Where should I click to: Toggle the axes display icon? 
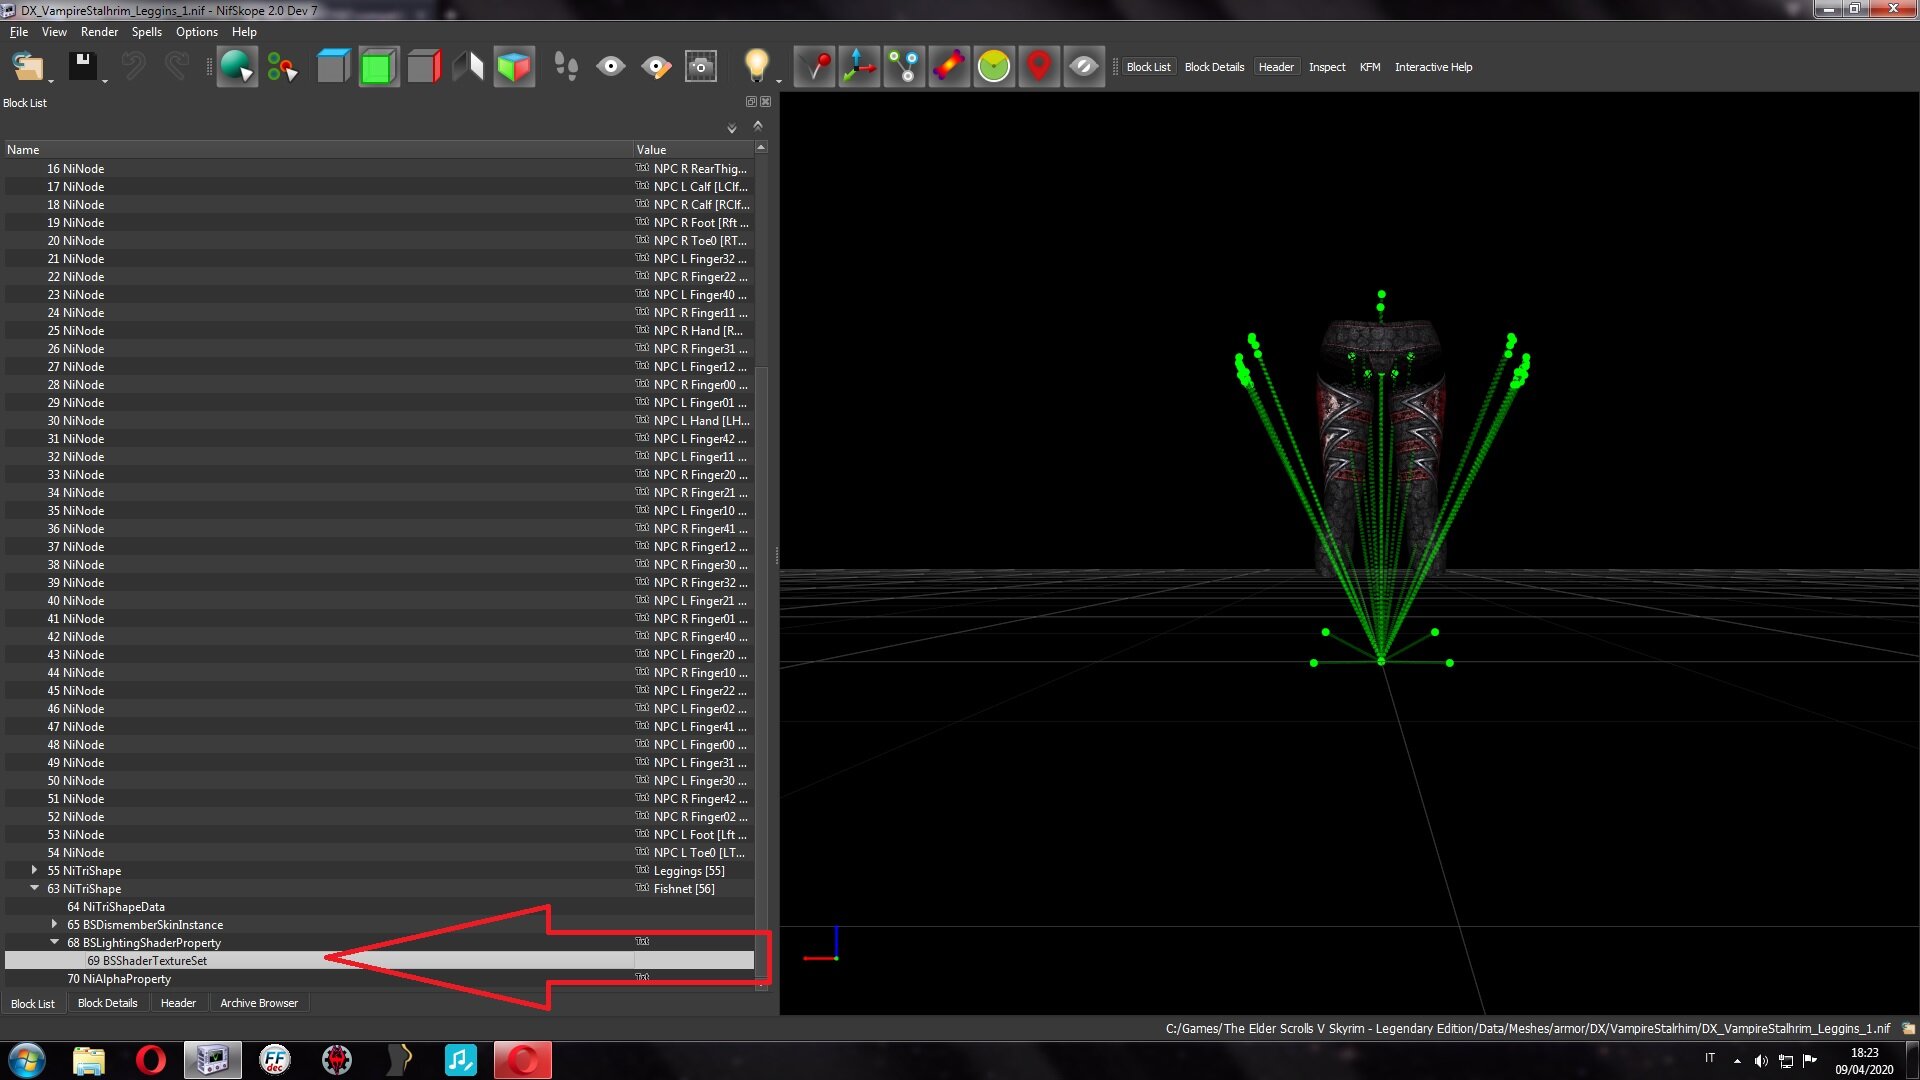[859, 67]
